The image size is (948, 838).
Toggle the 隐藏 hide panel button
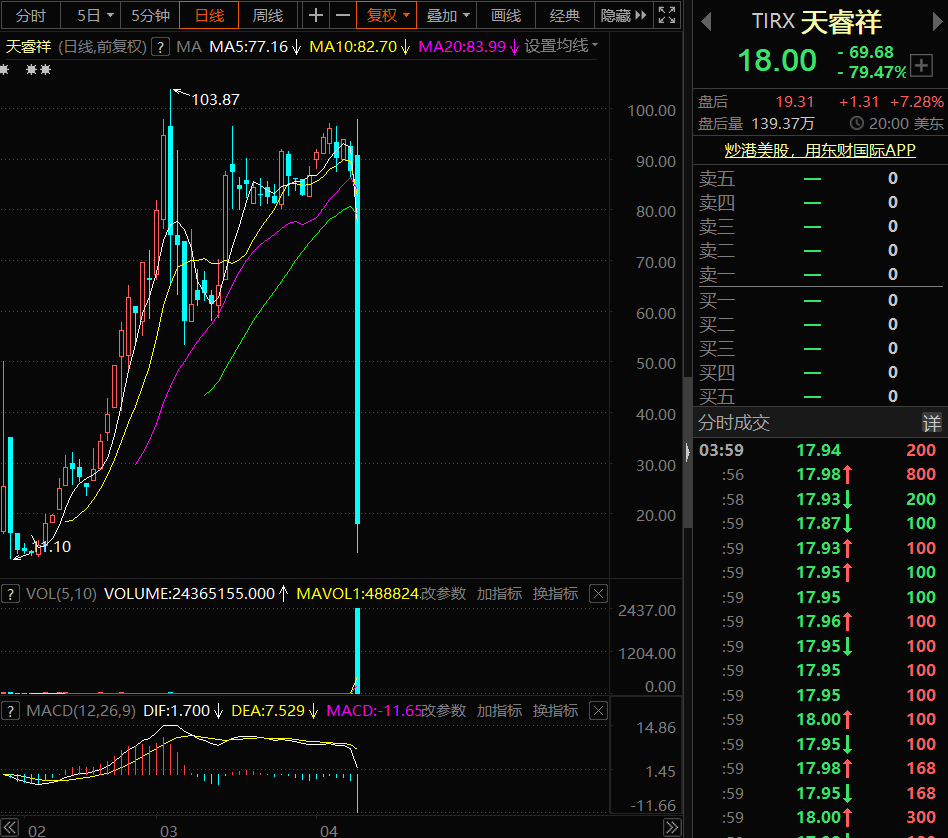623,15
